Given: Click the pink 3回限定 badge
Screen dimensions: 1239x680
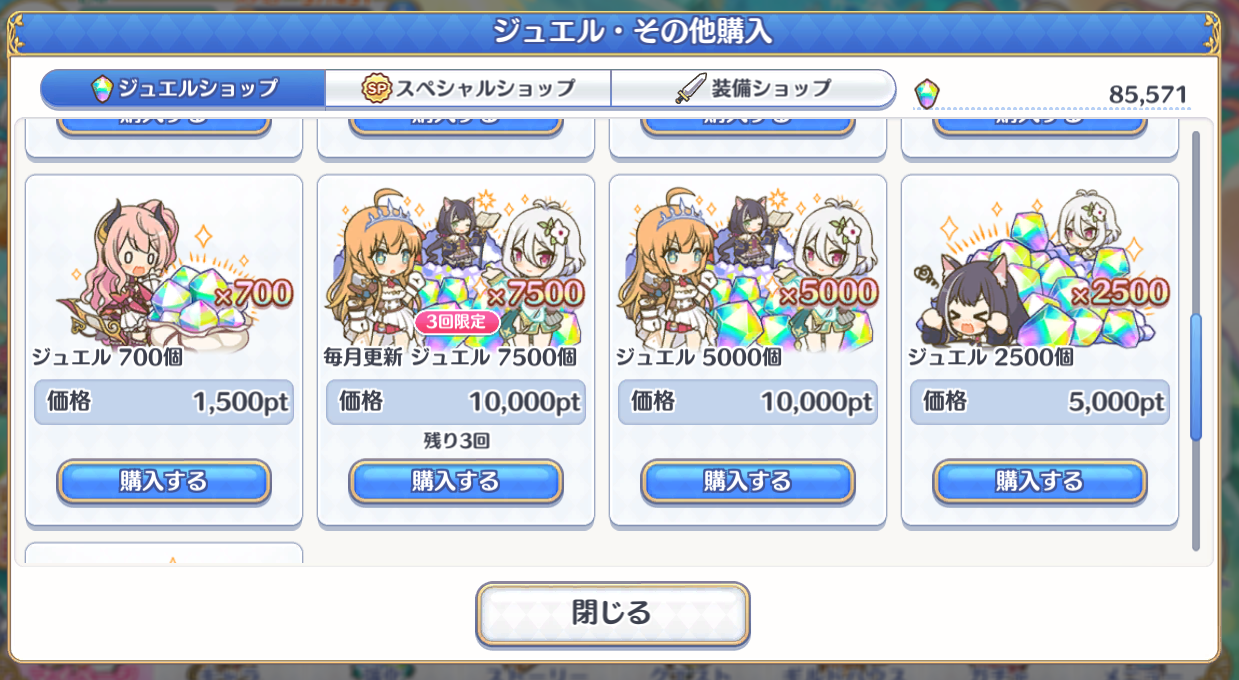Looking at the screenshot, I should coord(456,322).
